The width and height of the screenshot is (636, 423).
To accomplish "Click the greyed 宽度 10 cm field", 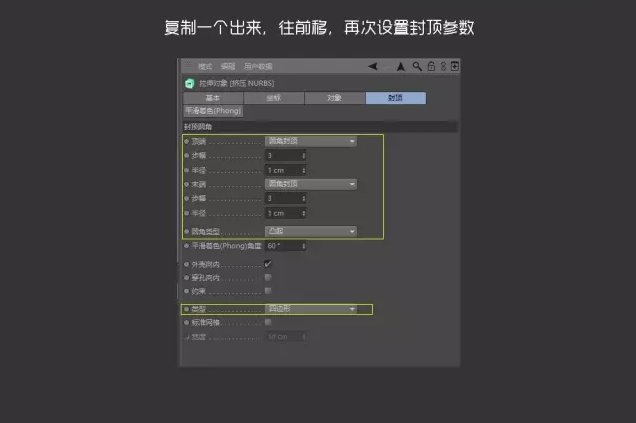I will point(286,337).
